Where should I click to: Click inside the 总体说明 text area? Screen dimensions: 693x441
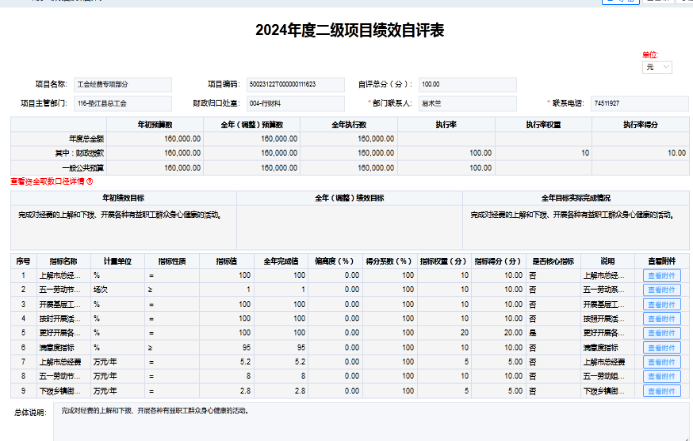coord(373,422)
